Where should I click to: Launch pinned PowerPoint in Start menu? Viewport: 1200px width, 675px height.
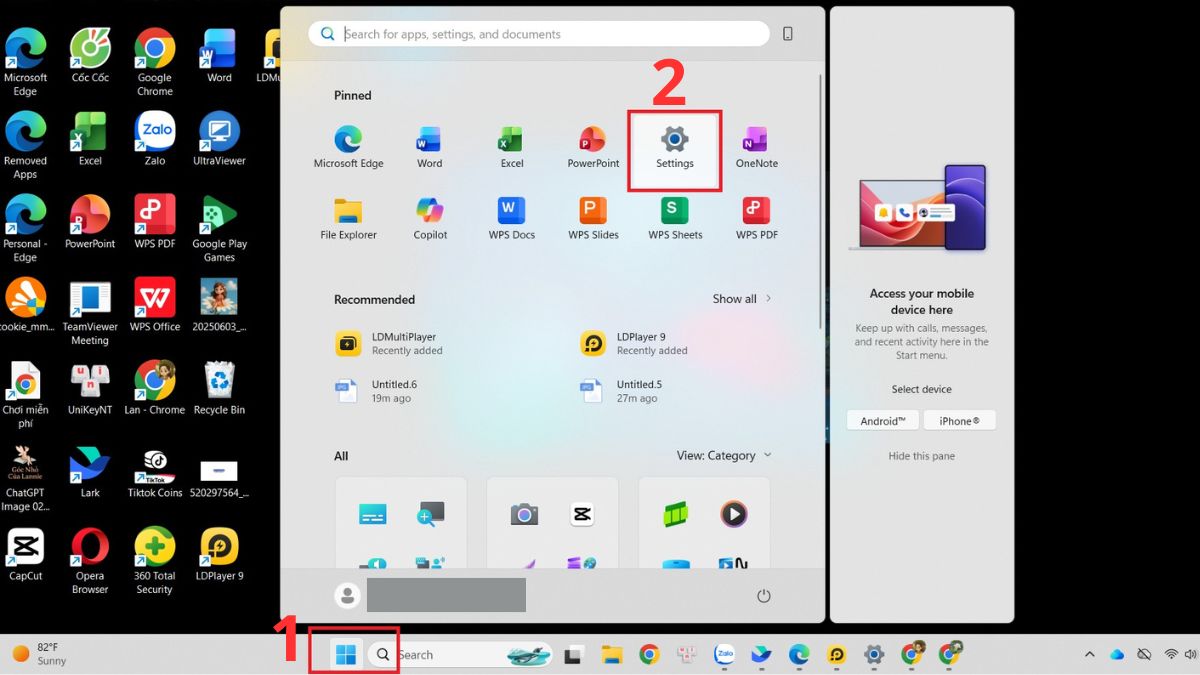593,147
